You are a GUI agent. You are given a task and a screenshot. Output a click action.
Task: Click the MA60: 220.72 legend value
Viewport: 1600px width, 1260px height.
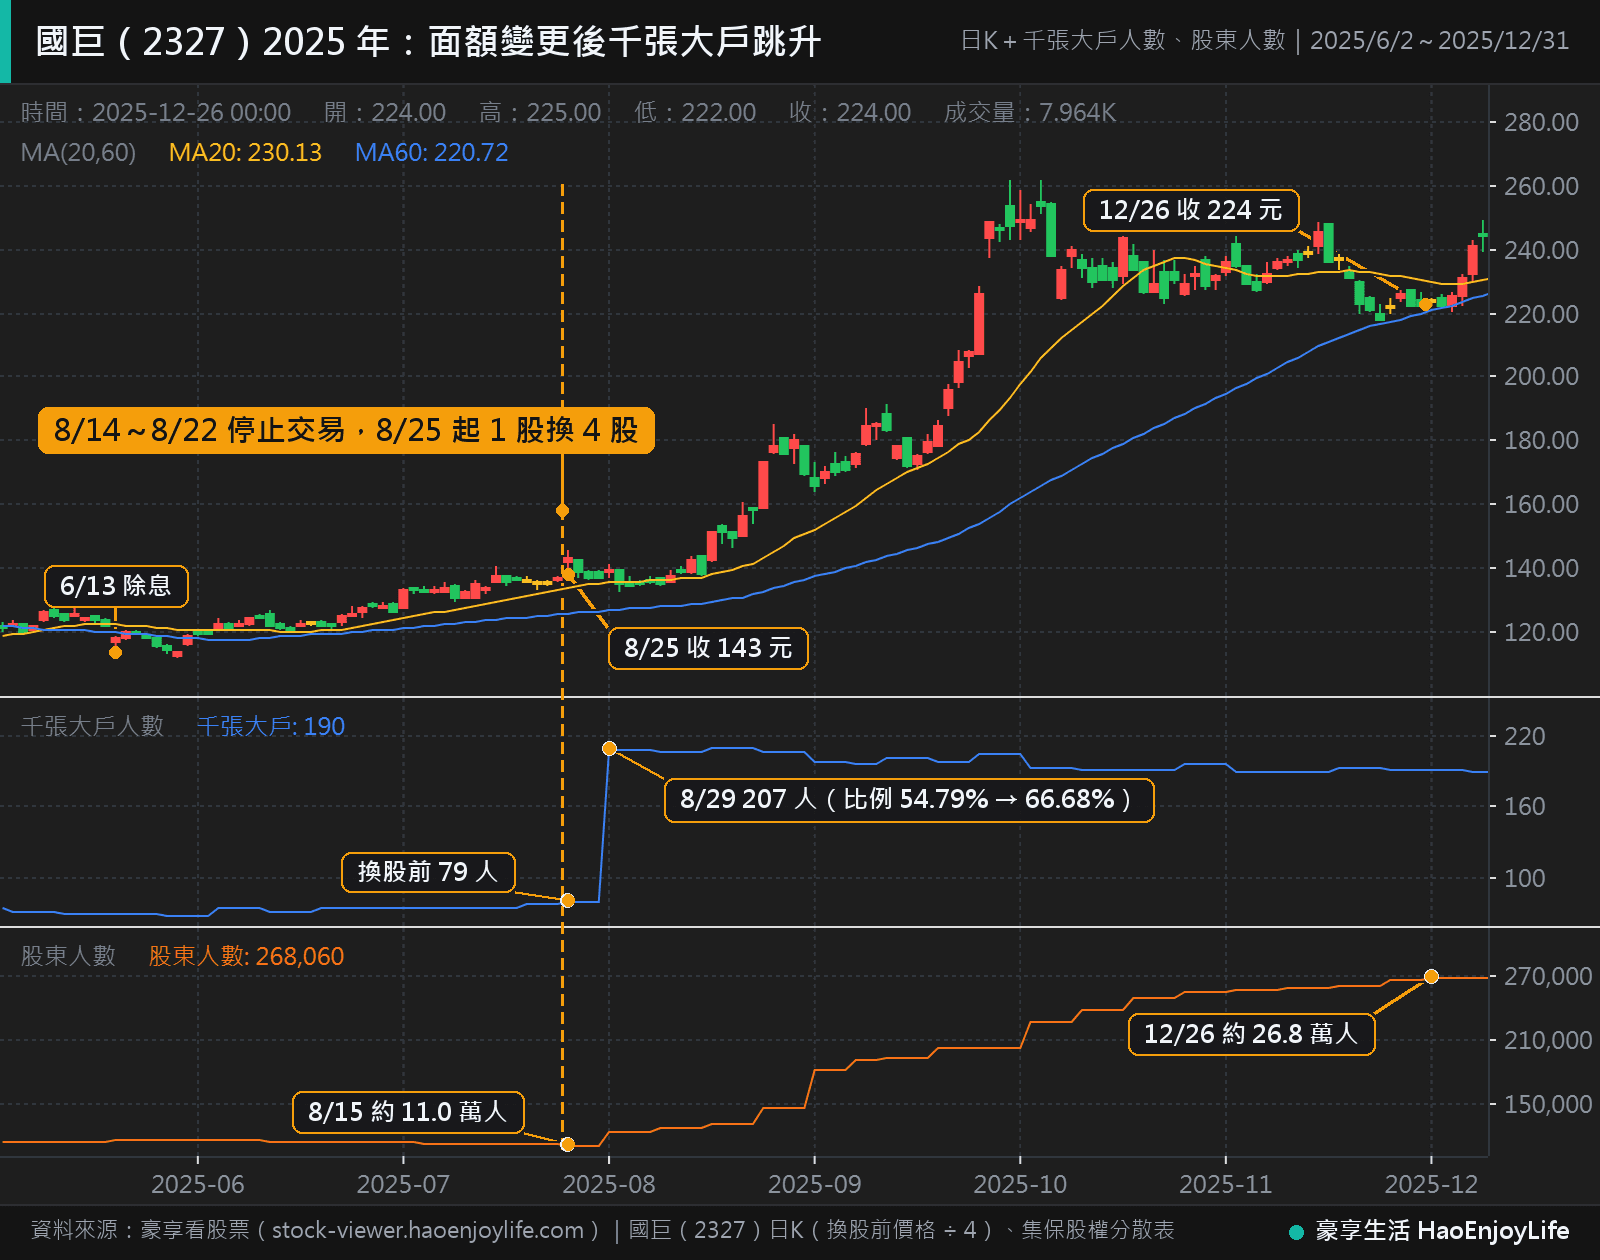432,152
